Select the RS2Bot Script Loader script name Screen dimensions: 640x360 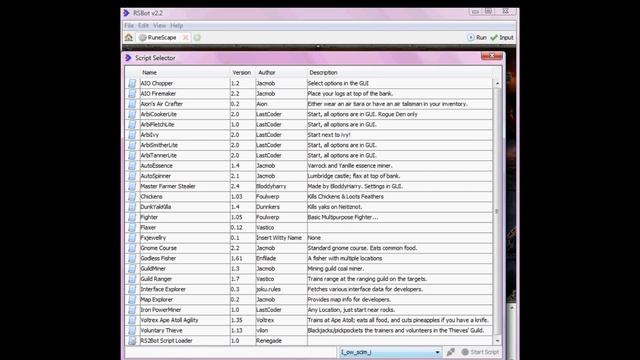pos(166,340)
